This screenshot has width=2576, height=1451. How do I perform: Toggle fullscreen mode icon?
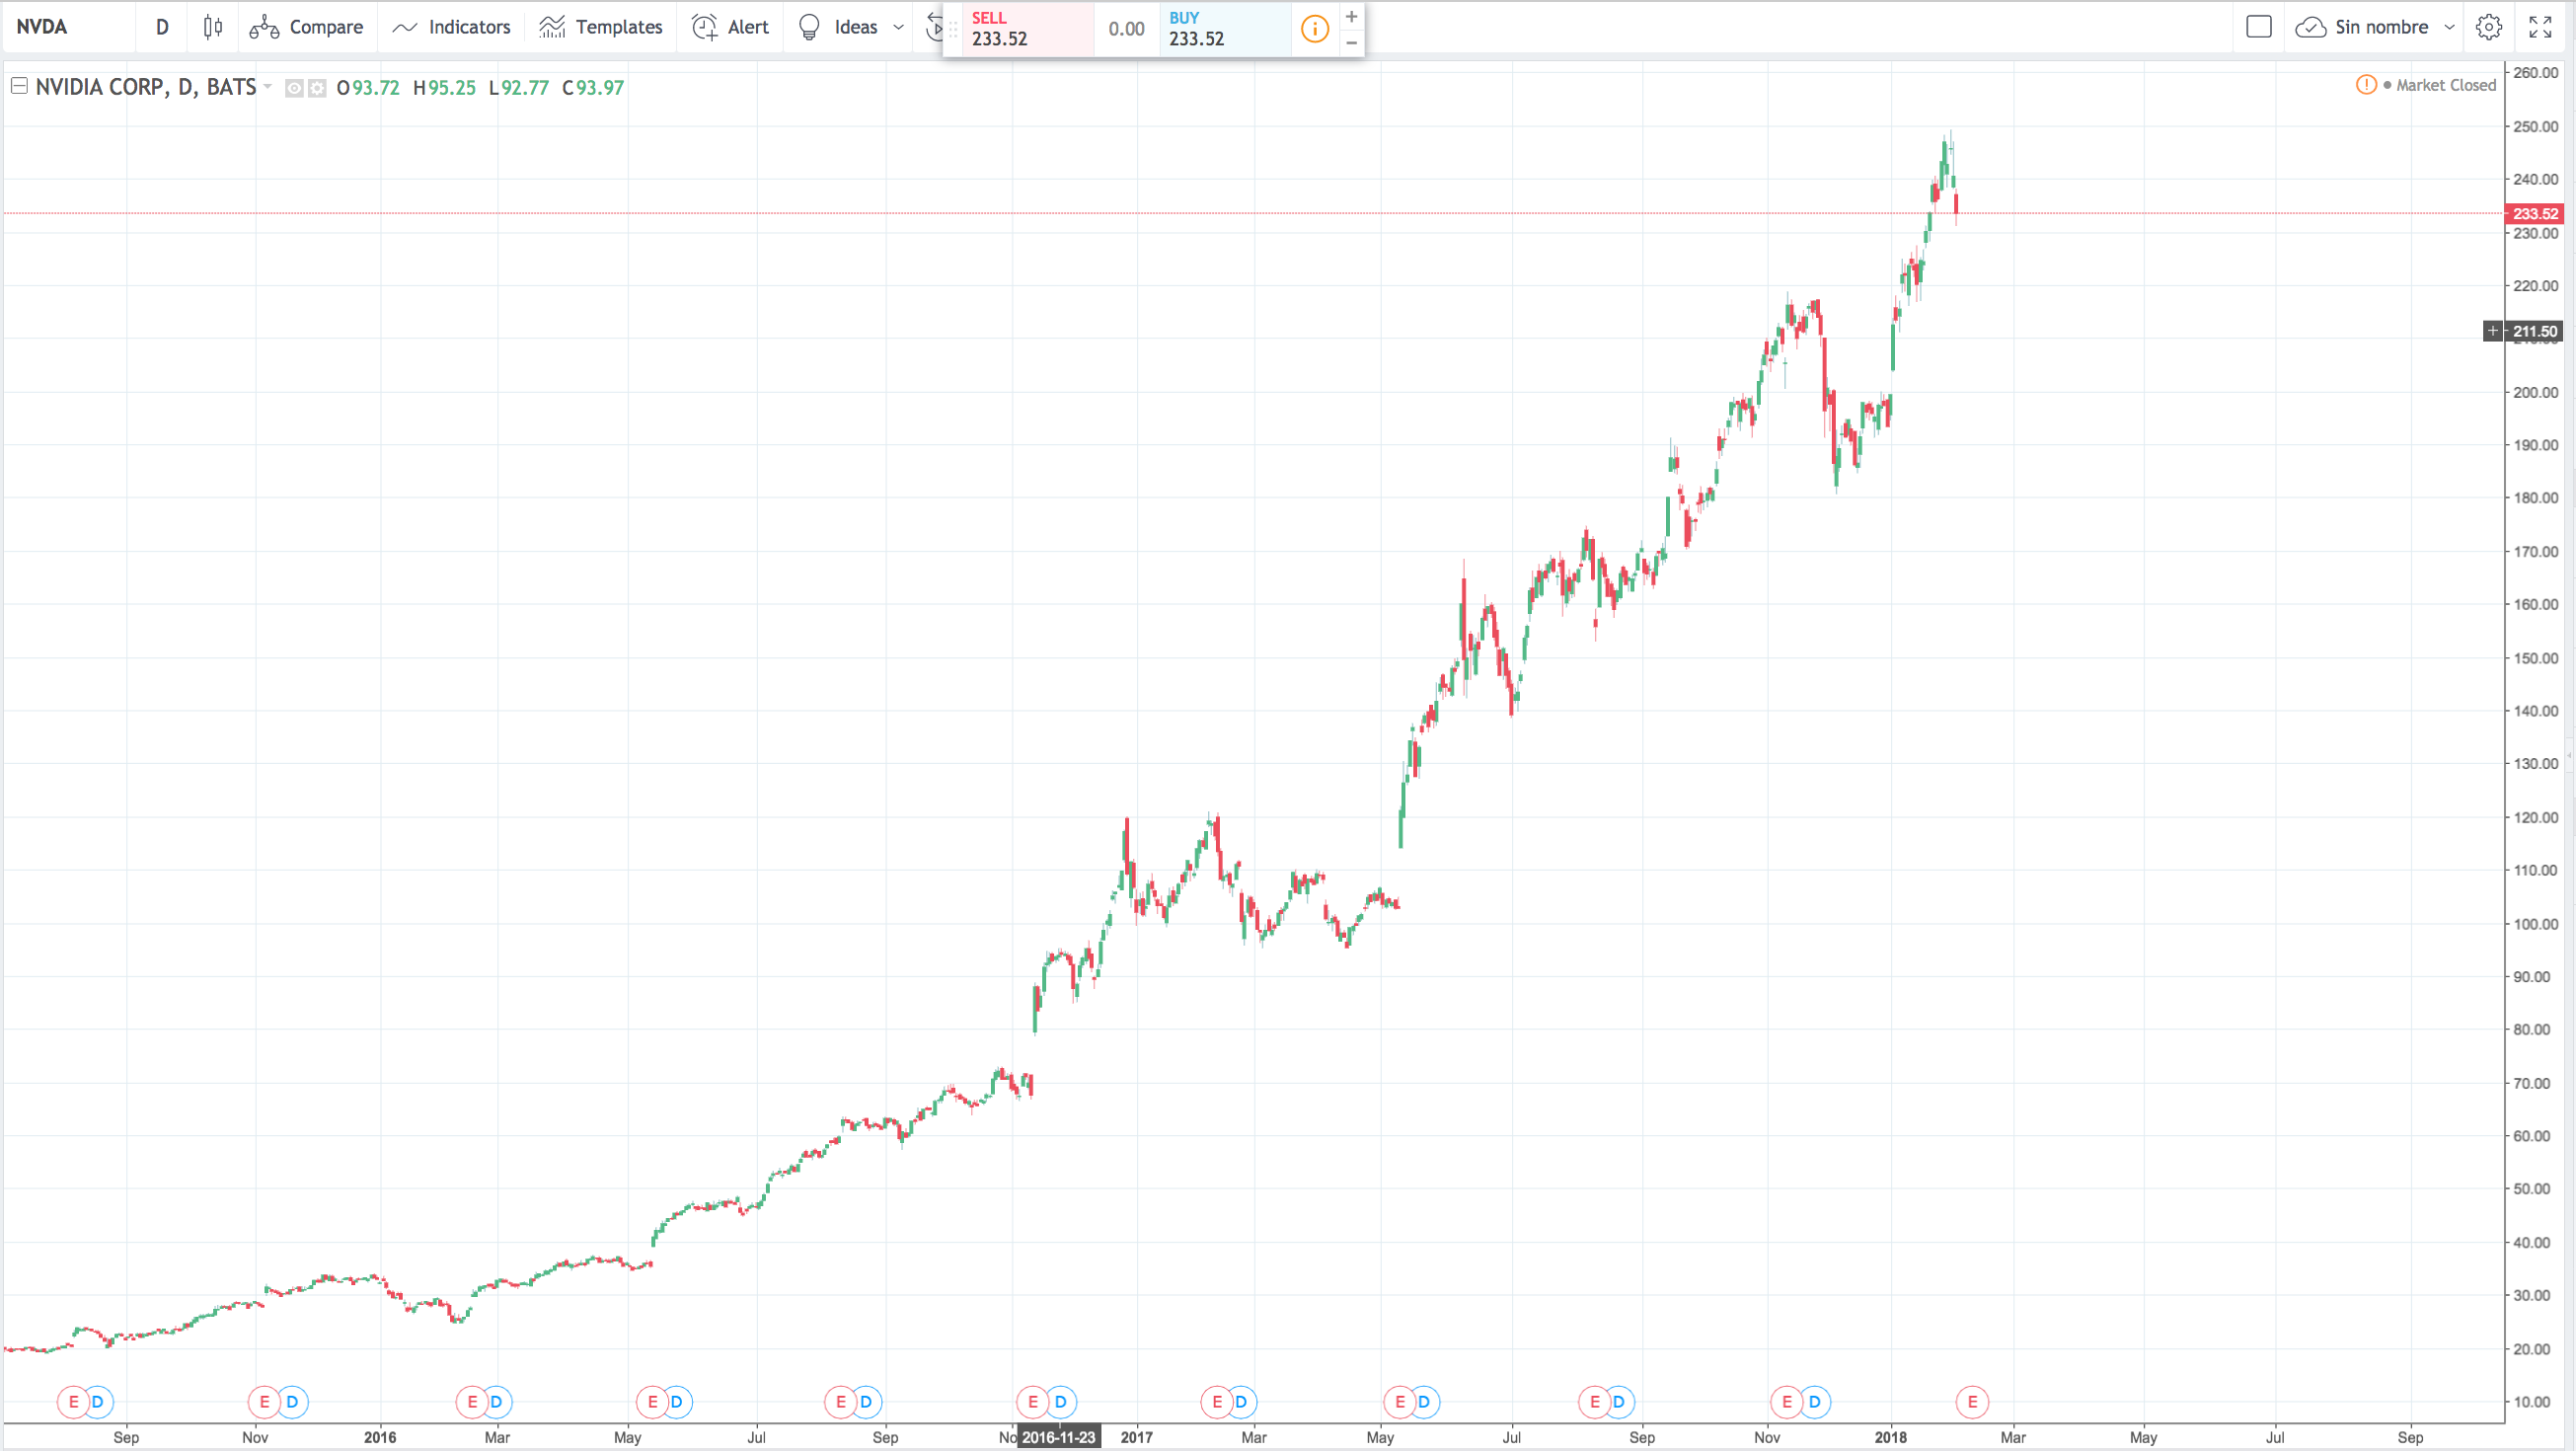(2540, 27)
